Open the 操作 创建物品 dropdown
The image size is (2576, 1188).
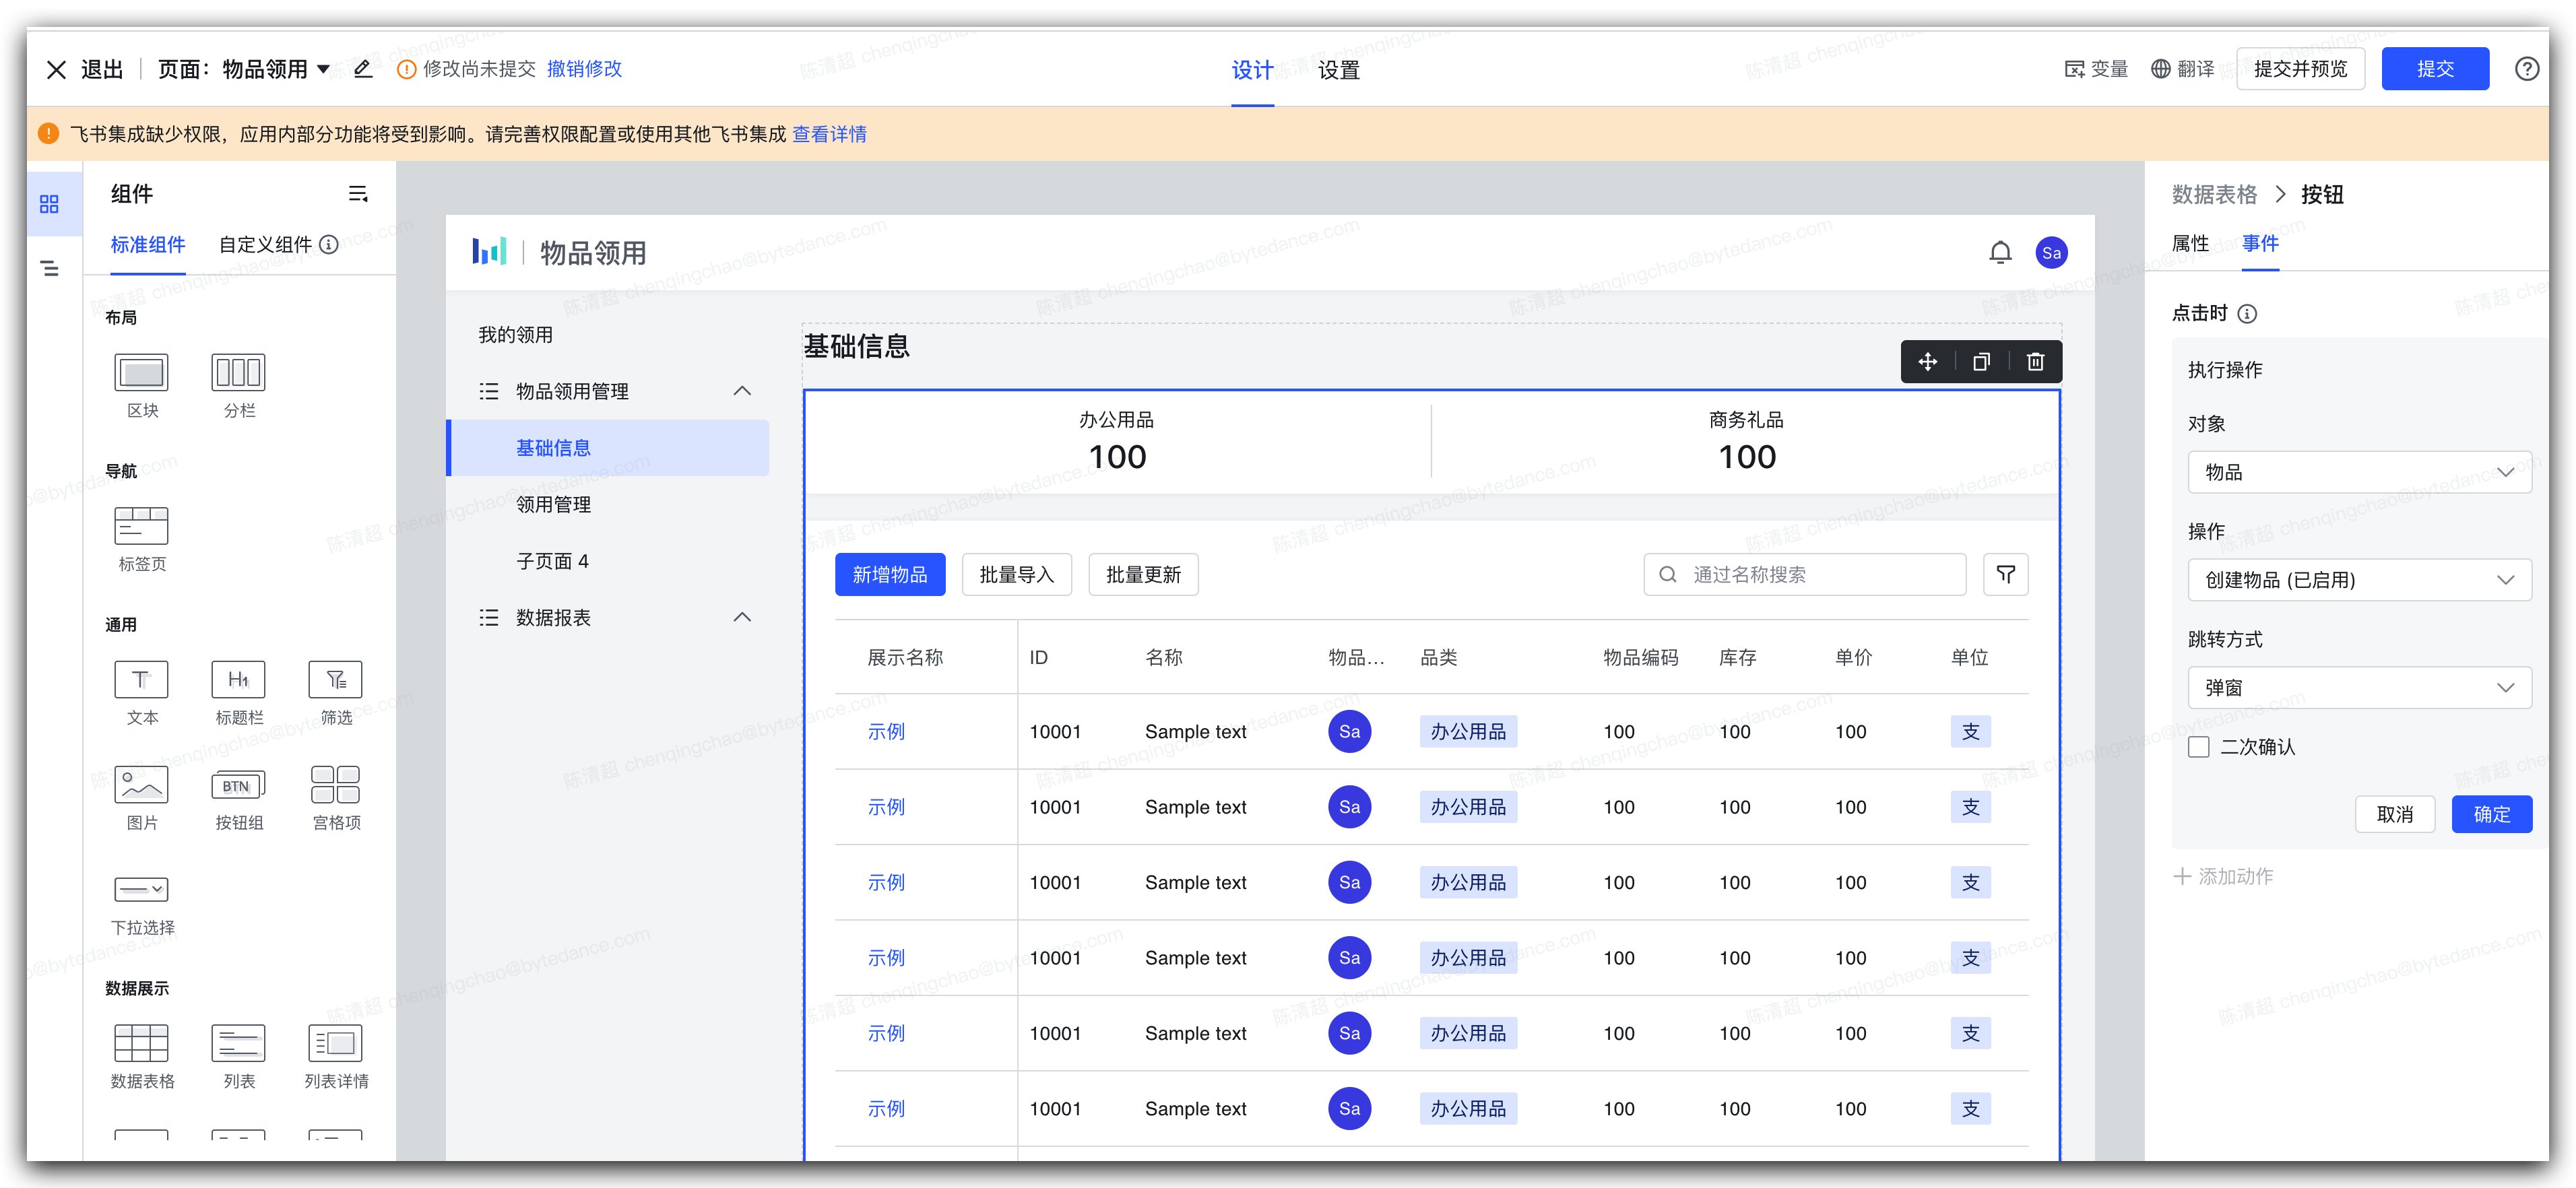[x=2359, y=580]
